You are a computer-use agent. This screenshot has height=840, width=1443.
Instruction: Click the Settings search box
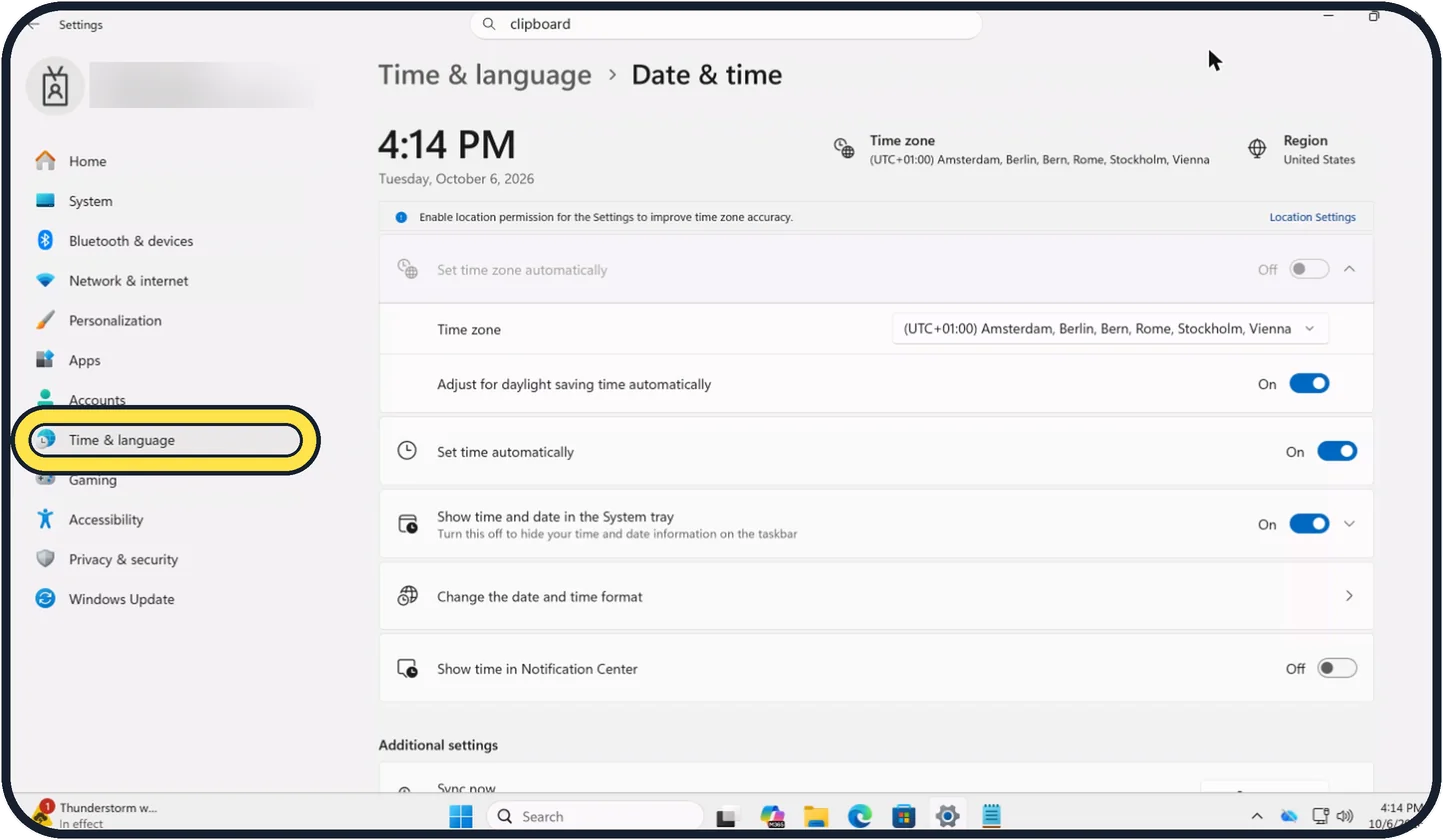(726, 24)
